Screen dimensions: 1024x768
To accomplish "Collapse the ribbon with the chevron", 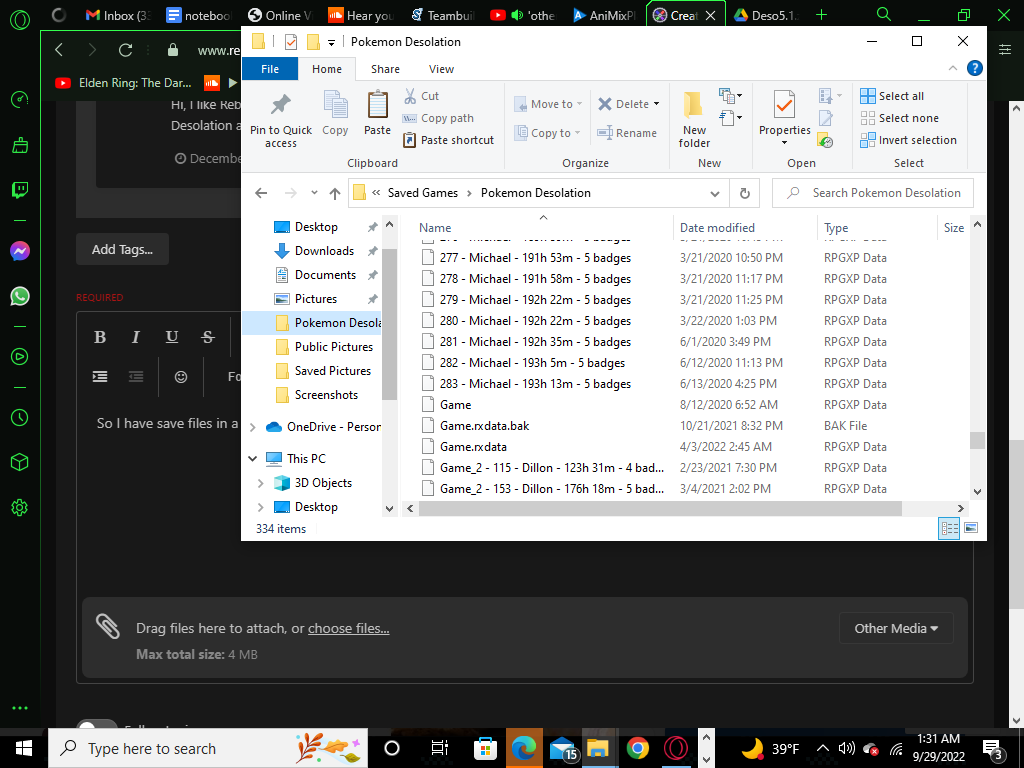I will (x=953, y=68).
